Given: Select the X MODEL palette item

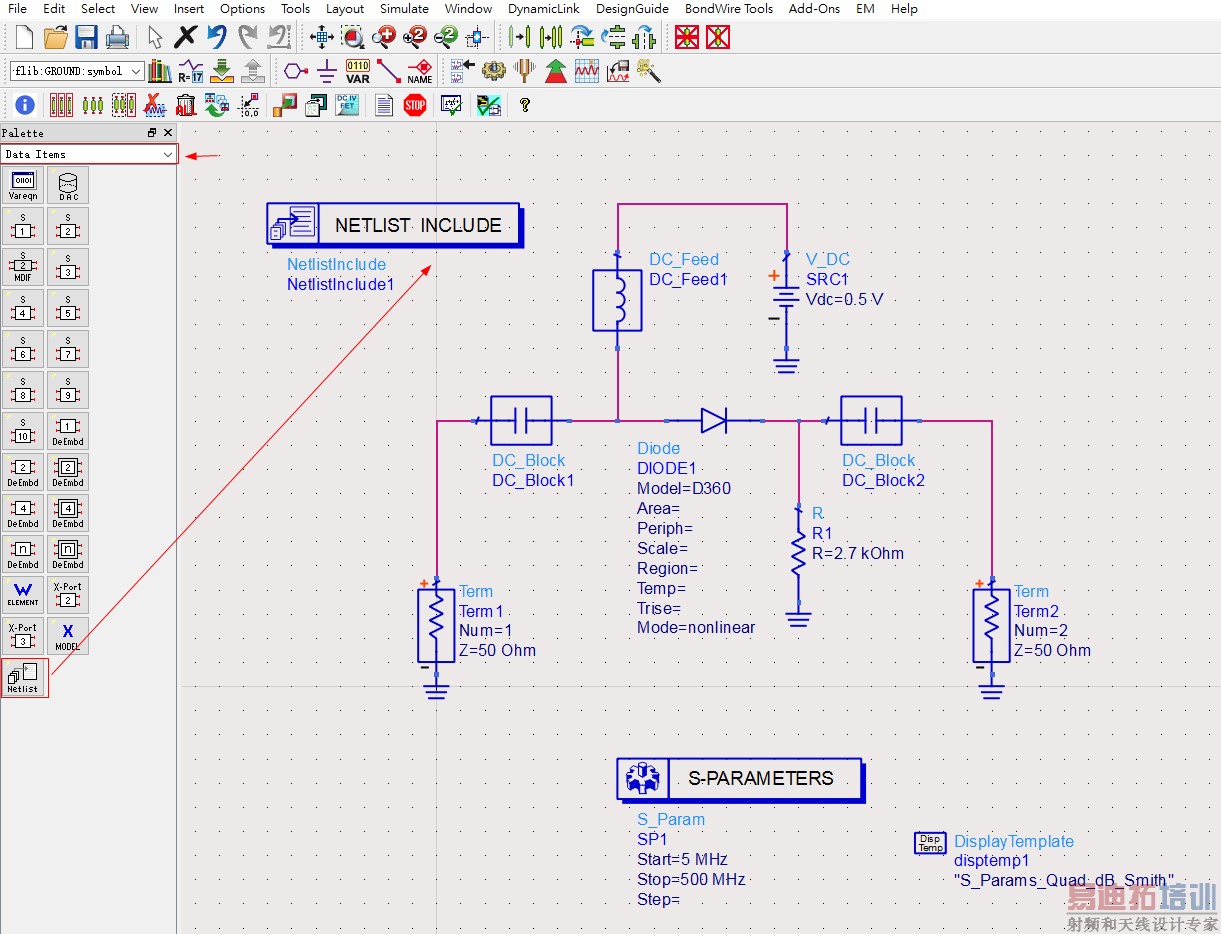Looking at the screenshot, I should [x=68, y=636].
